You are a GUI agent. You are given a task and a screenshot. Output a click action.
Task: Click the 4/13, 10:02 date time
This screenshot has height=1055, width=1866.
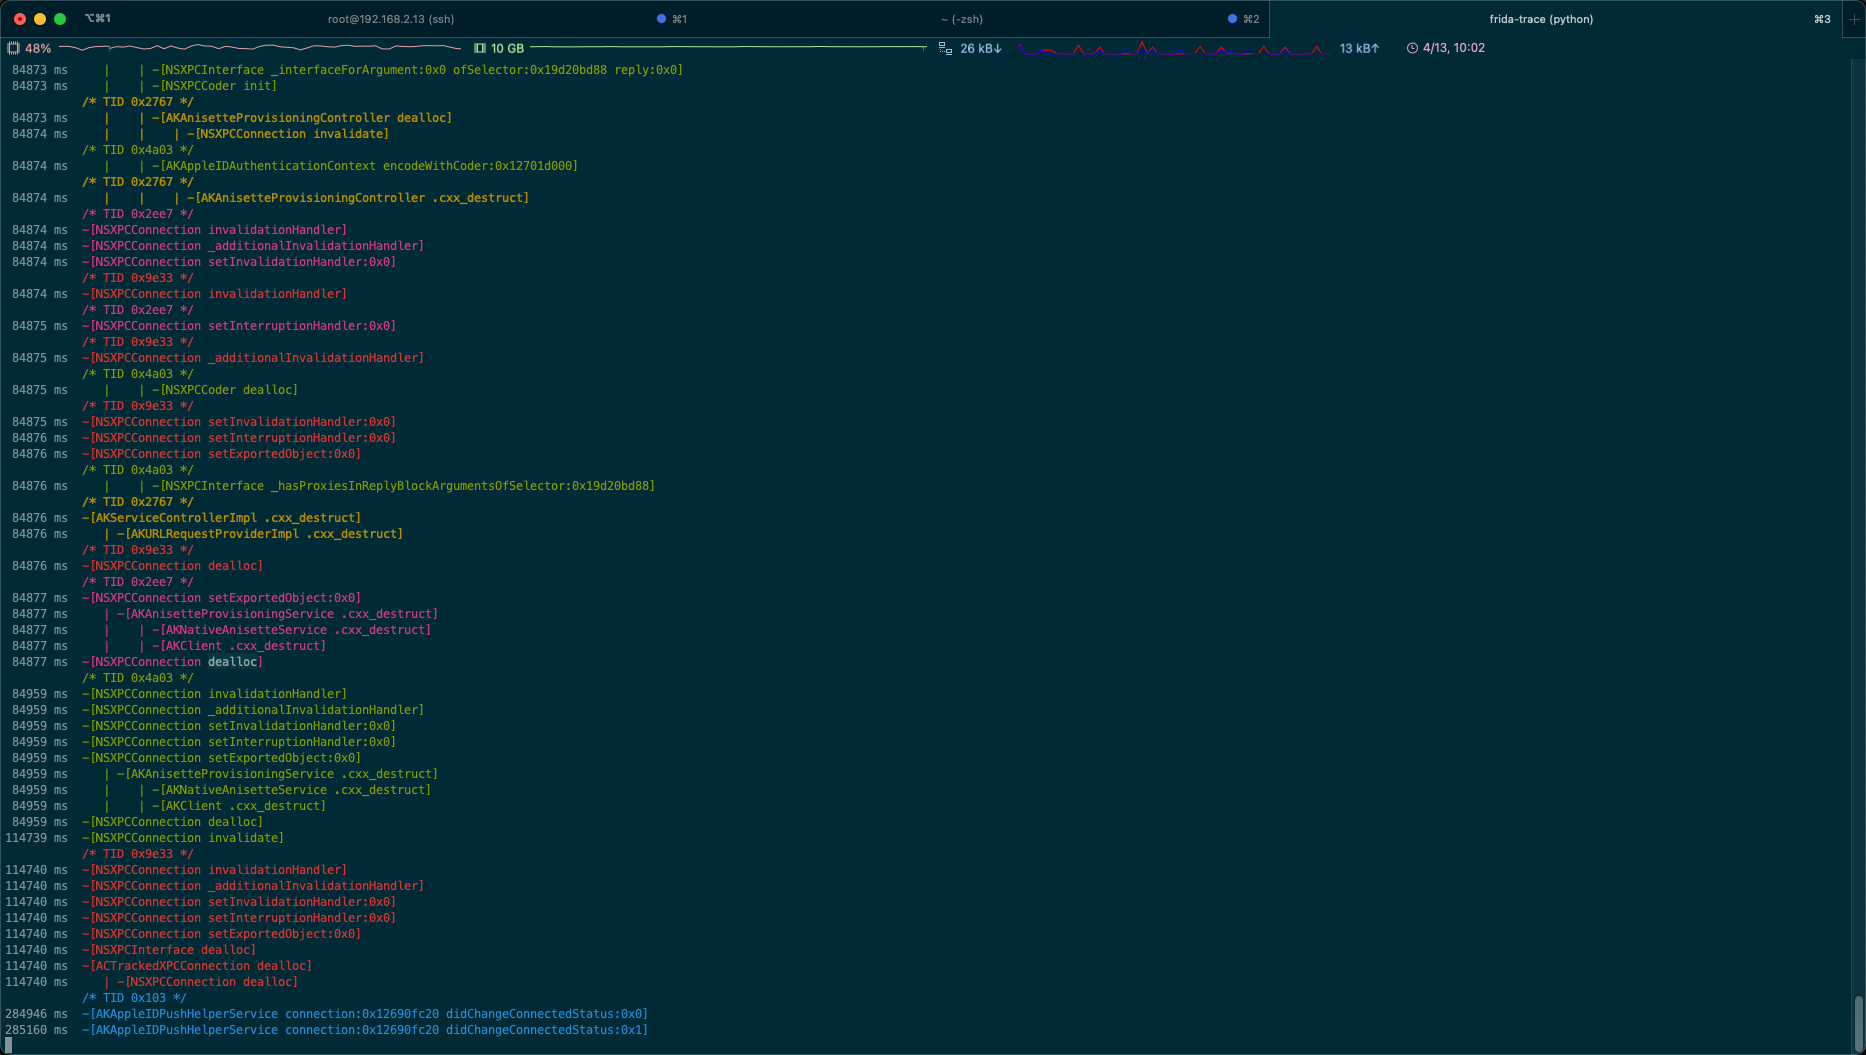tap(1454, 48)
